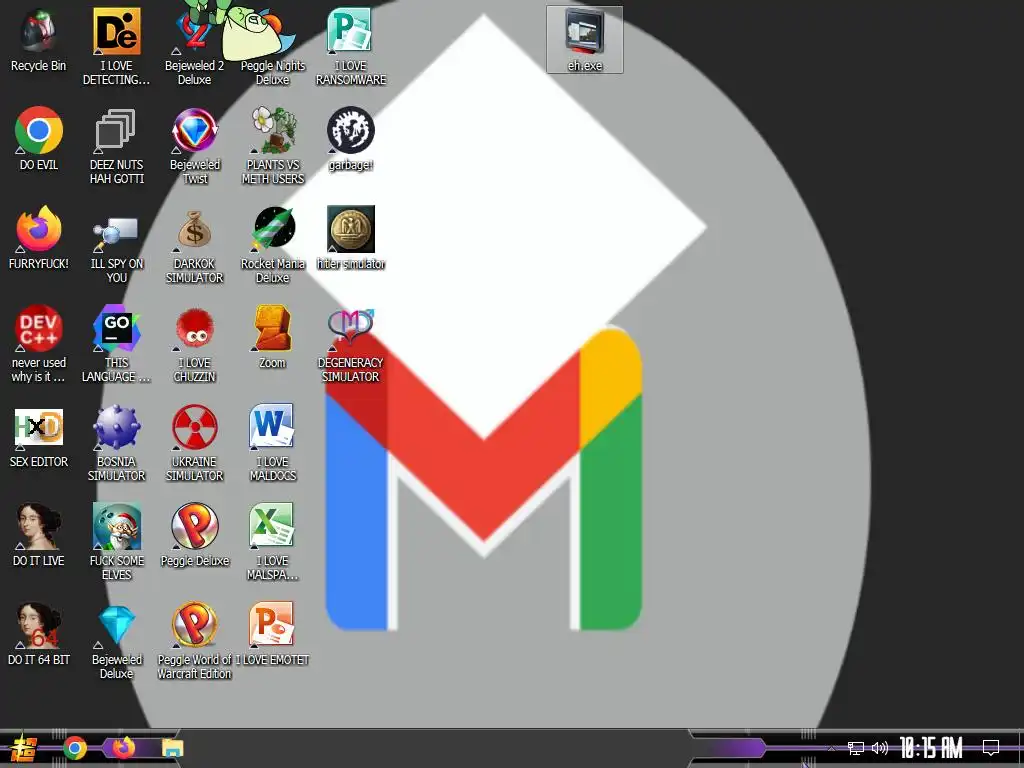Open the HxD hex editor desktop shortcut

[39, 437]
